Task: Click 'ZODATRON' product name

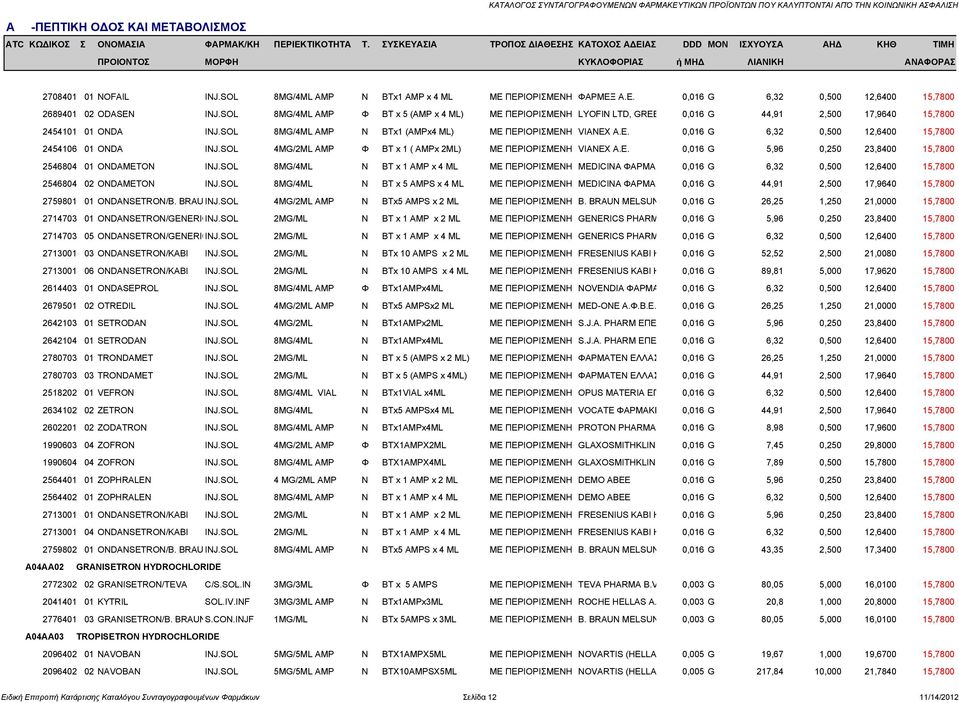Action: tap(122, 428)
